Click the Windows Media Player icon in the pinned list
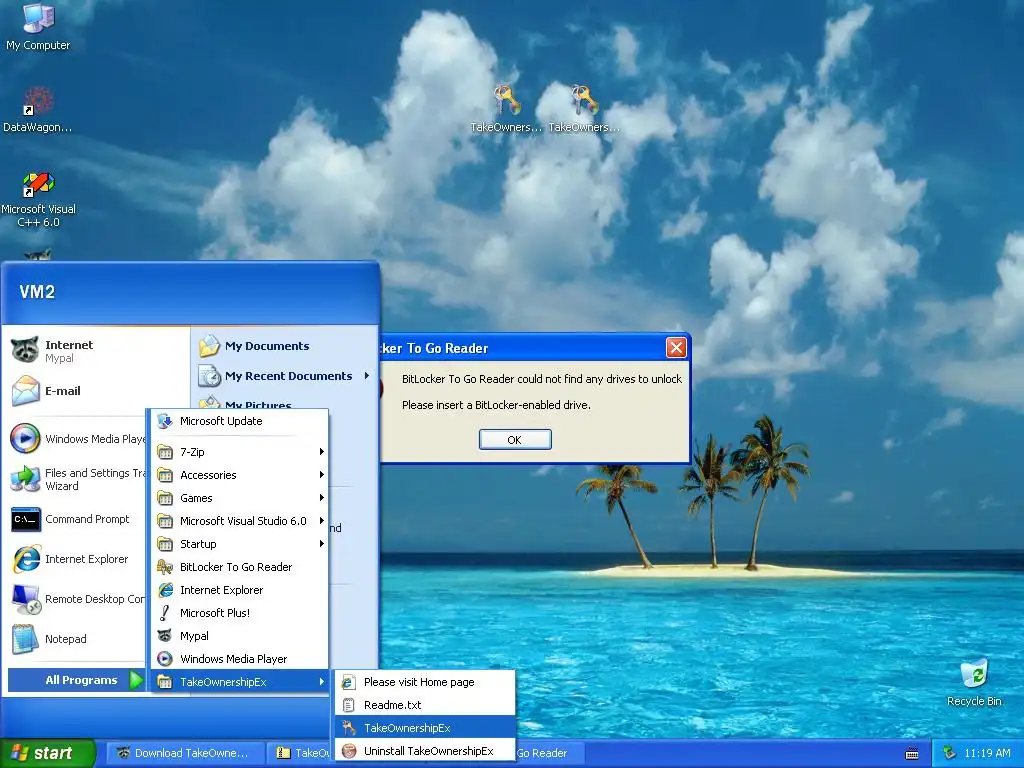This screenshot has width=1024, height=768. [25, 438]
